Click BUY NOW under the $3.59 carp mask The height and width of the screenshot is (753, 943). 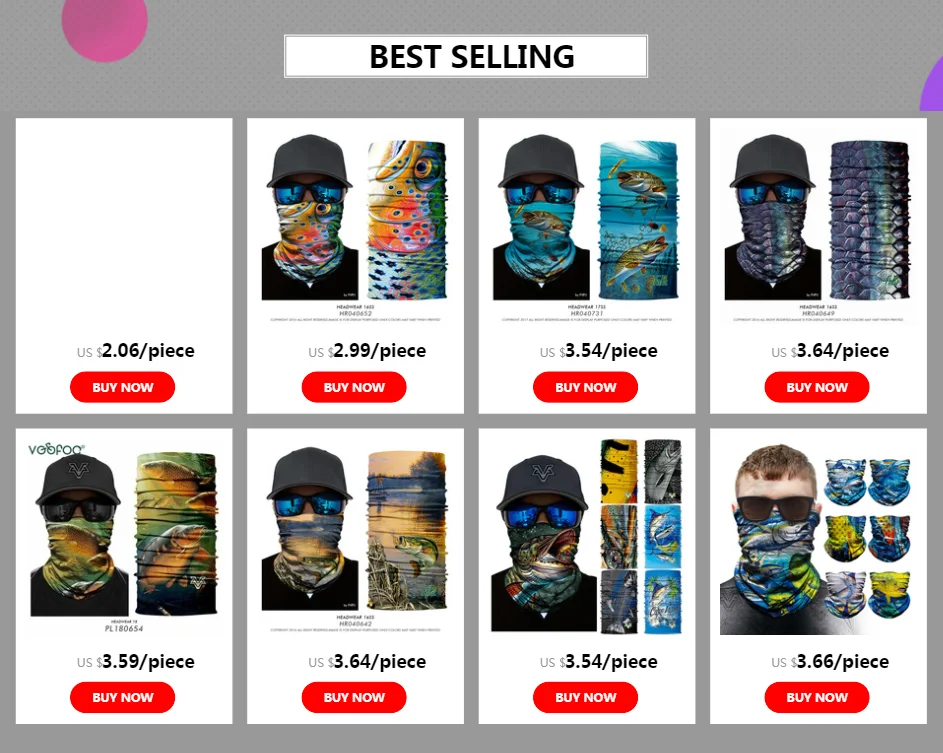click(123, 697)
